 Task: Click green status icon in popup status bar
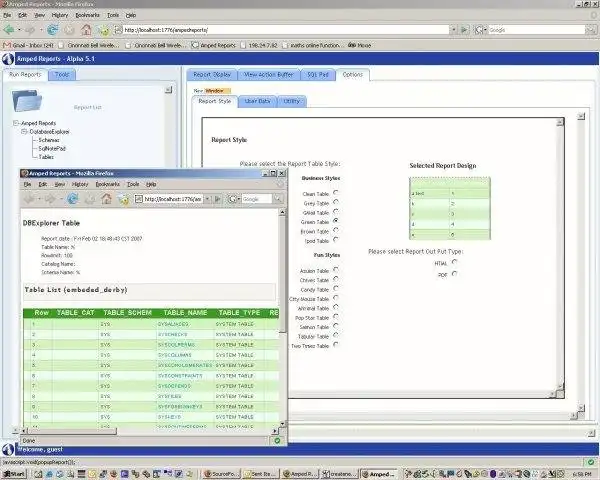click(x=277, y=441)
